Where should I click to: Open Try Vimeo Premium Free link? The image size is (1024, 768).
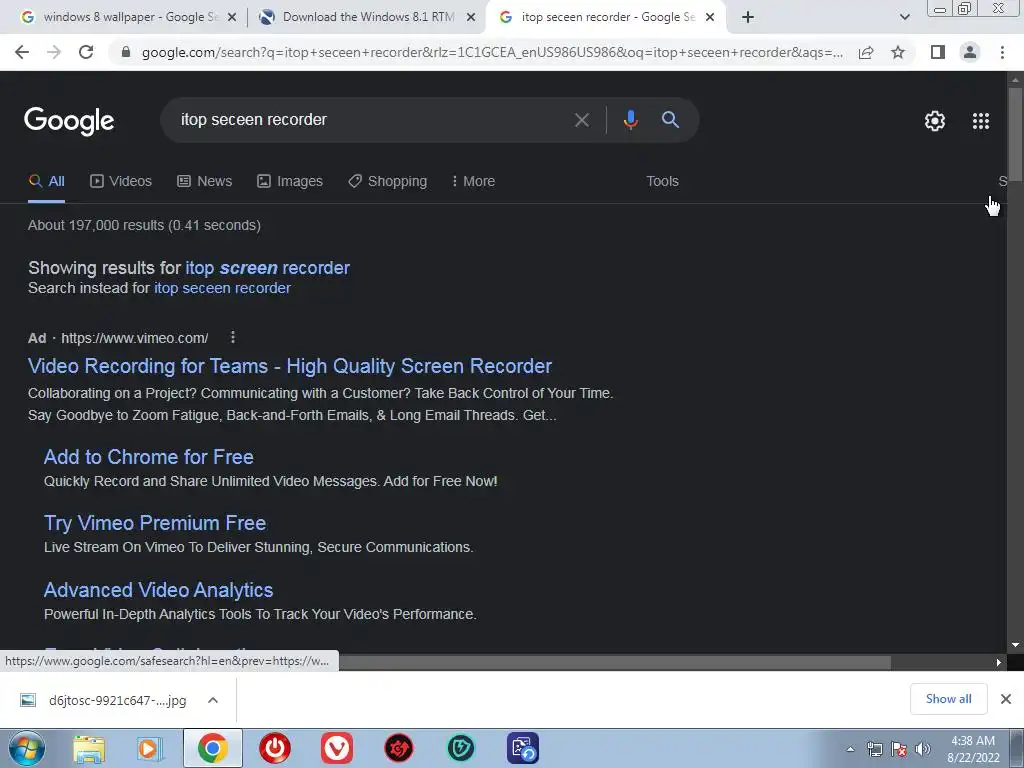[x=155, y=523]
